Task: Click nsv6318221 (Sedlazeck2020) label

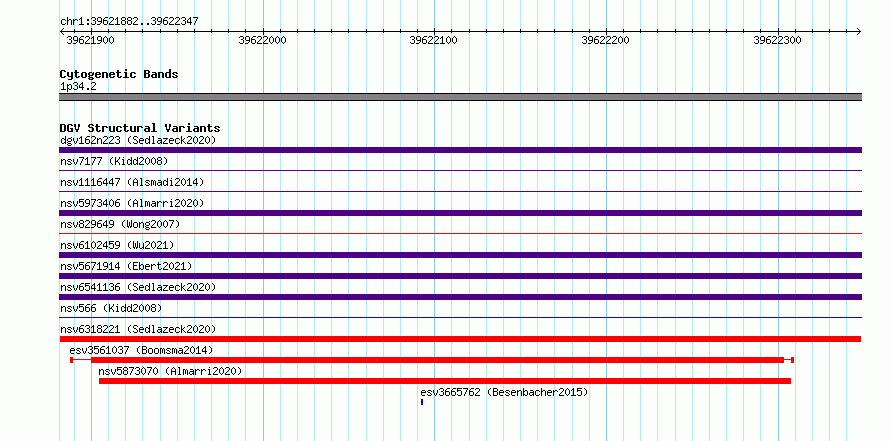Action: click(x=138, y=329)
